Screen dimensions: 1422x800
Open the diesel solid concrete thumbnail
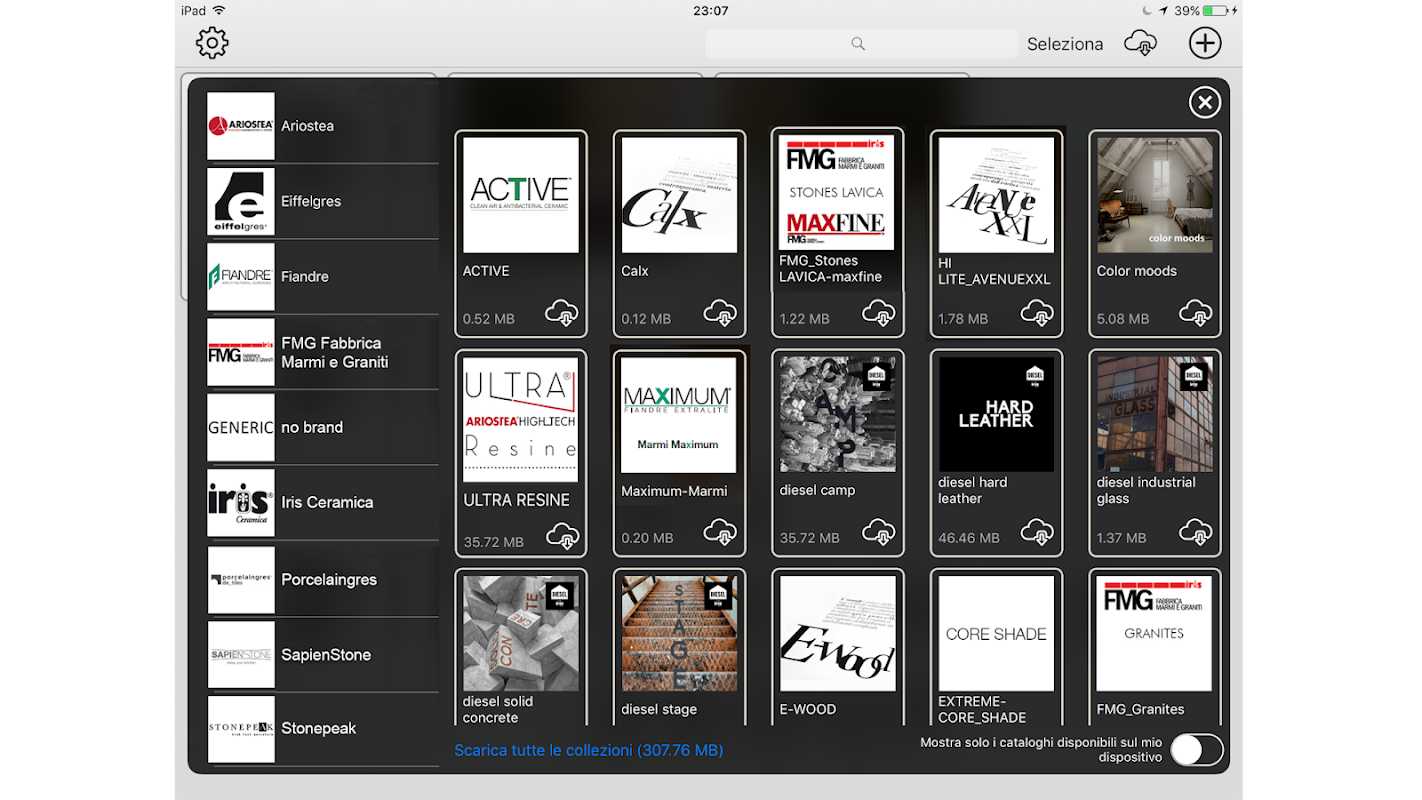click(521, 634)
